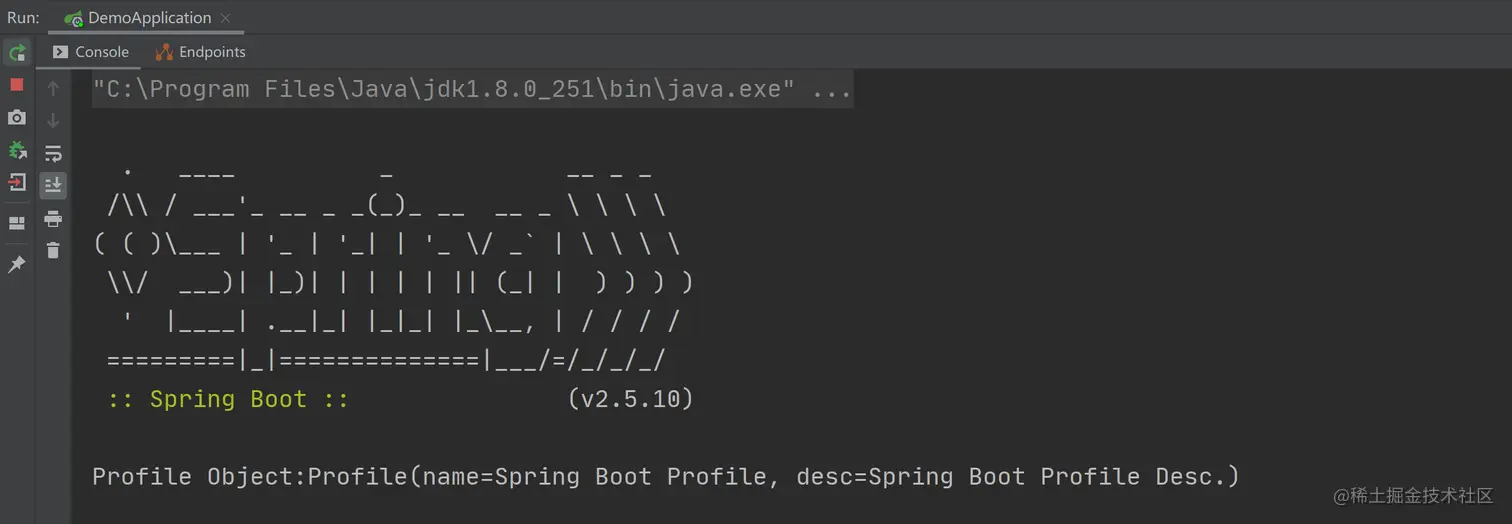Toggle soft-wrap in console
Image resolution: width=1512 pixels, height=524 pixels.
53,153
